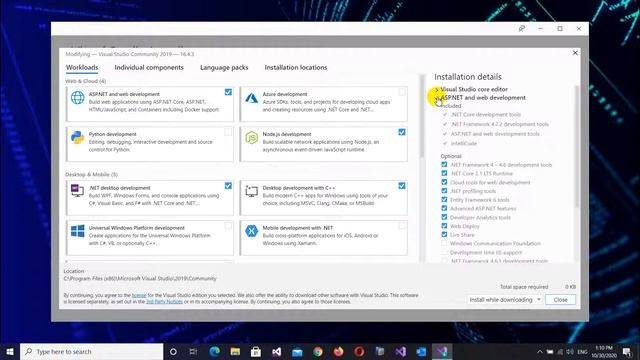The image size is (640, 360).
Task: Check Universal Windows Platform development workload
Action: click(228, 226)
